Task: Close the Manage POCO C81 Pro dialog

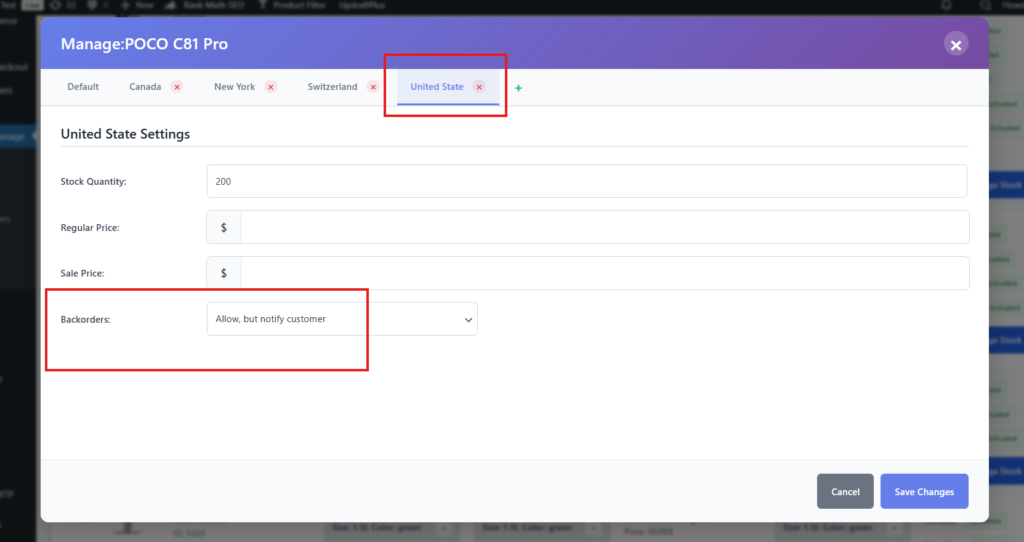Action: point(955,44)
